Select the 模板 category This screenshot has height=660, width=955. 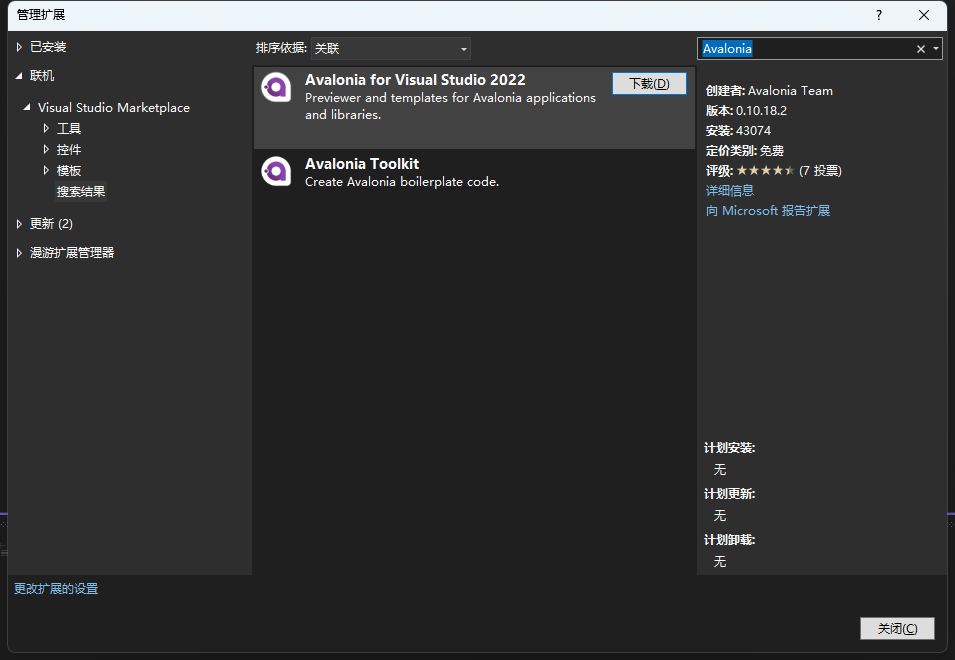click(69, 170)
